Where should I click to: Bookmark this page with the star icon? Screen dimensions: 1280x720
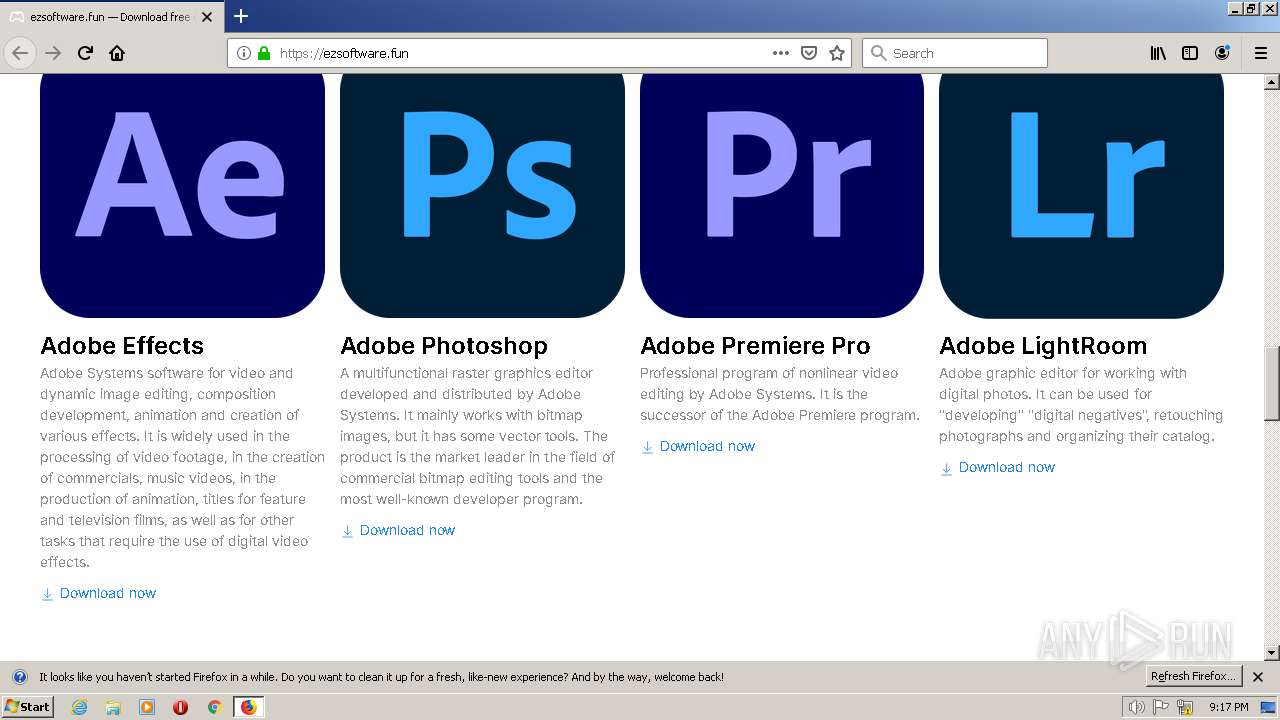pos(837,53)
